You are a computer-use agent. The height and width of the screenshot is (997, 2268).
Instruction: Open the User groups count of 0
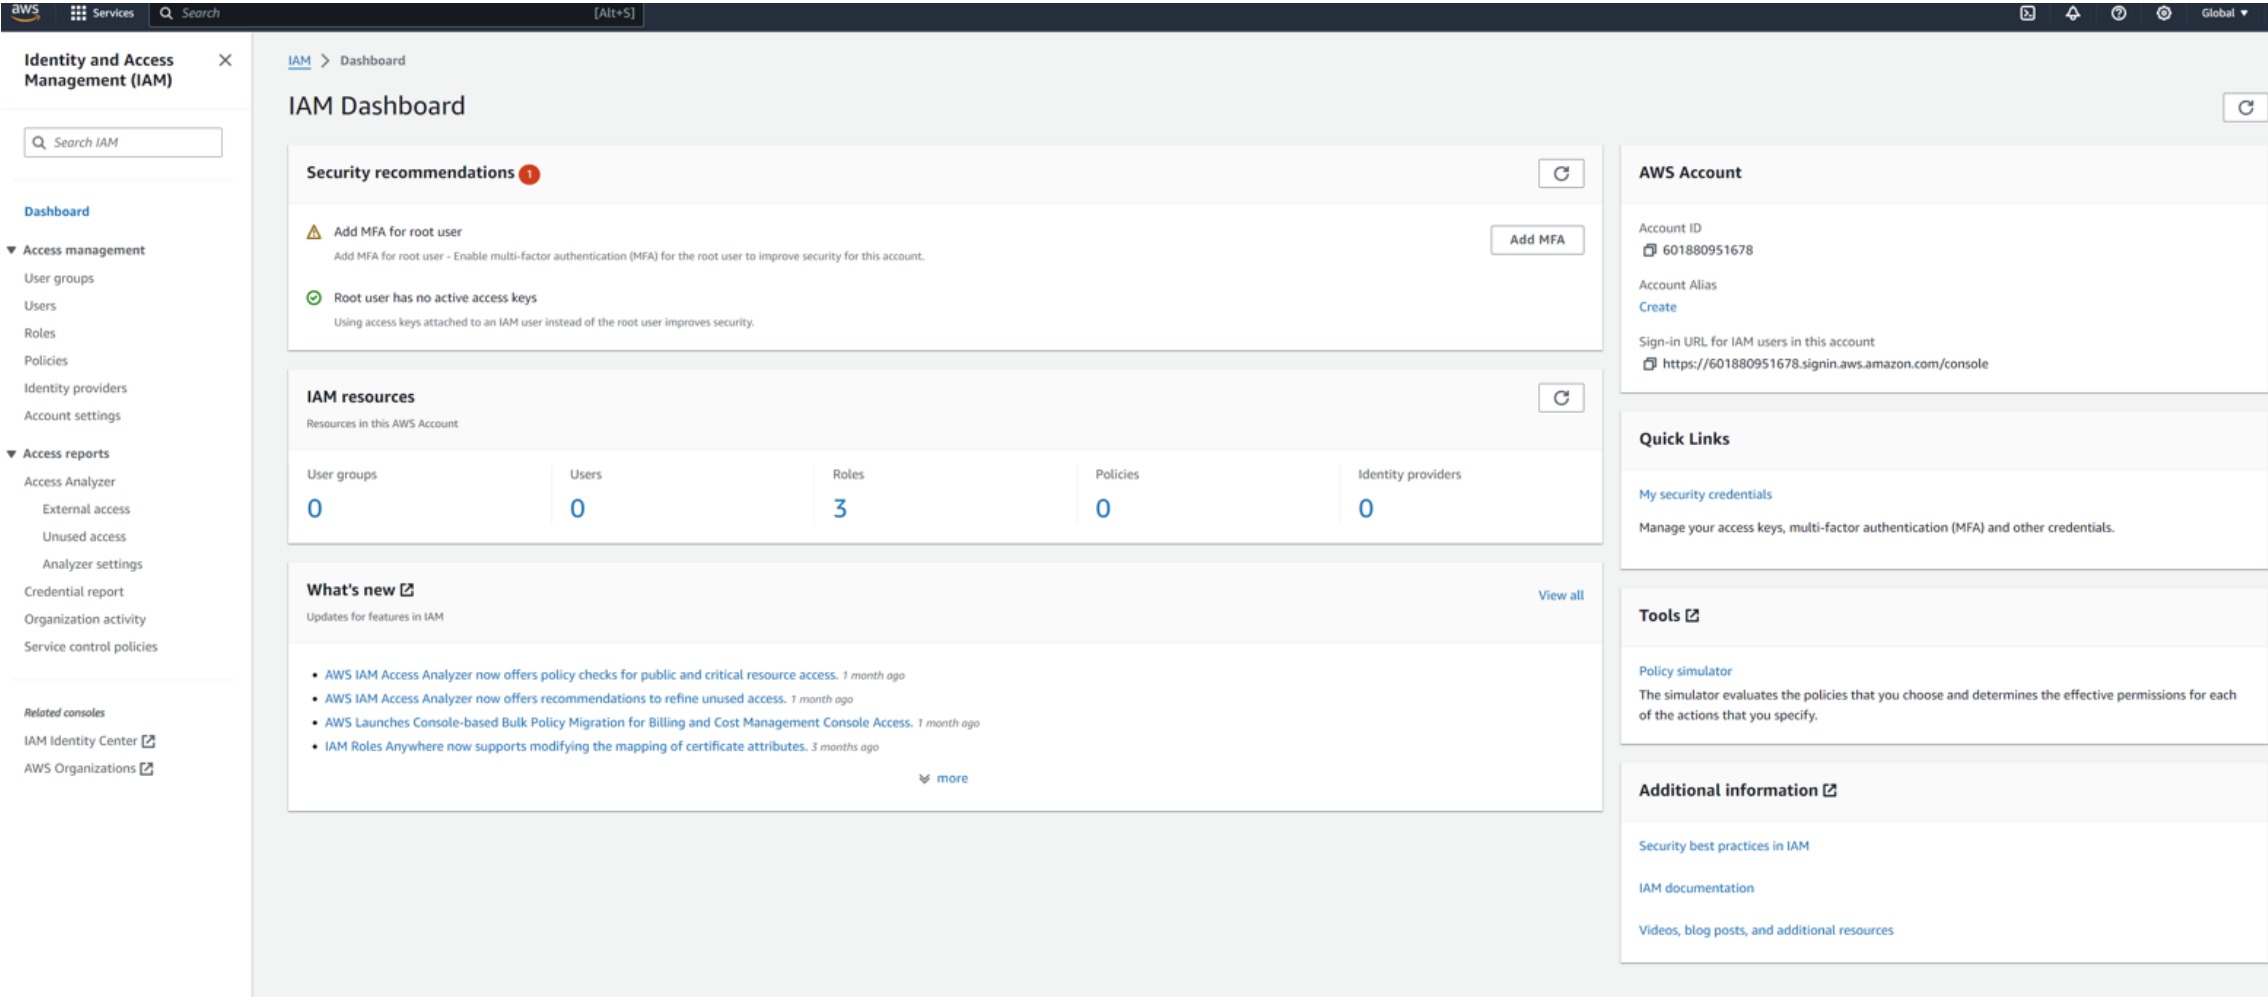(x=314, y=508)
